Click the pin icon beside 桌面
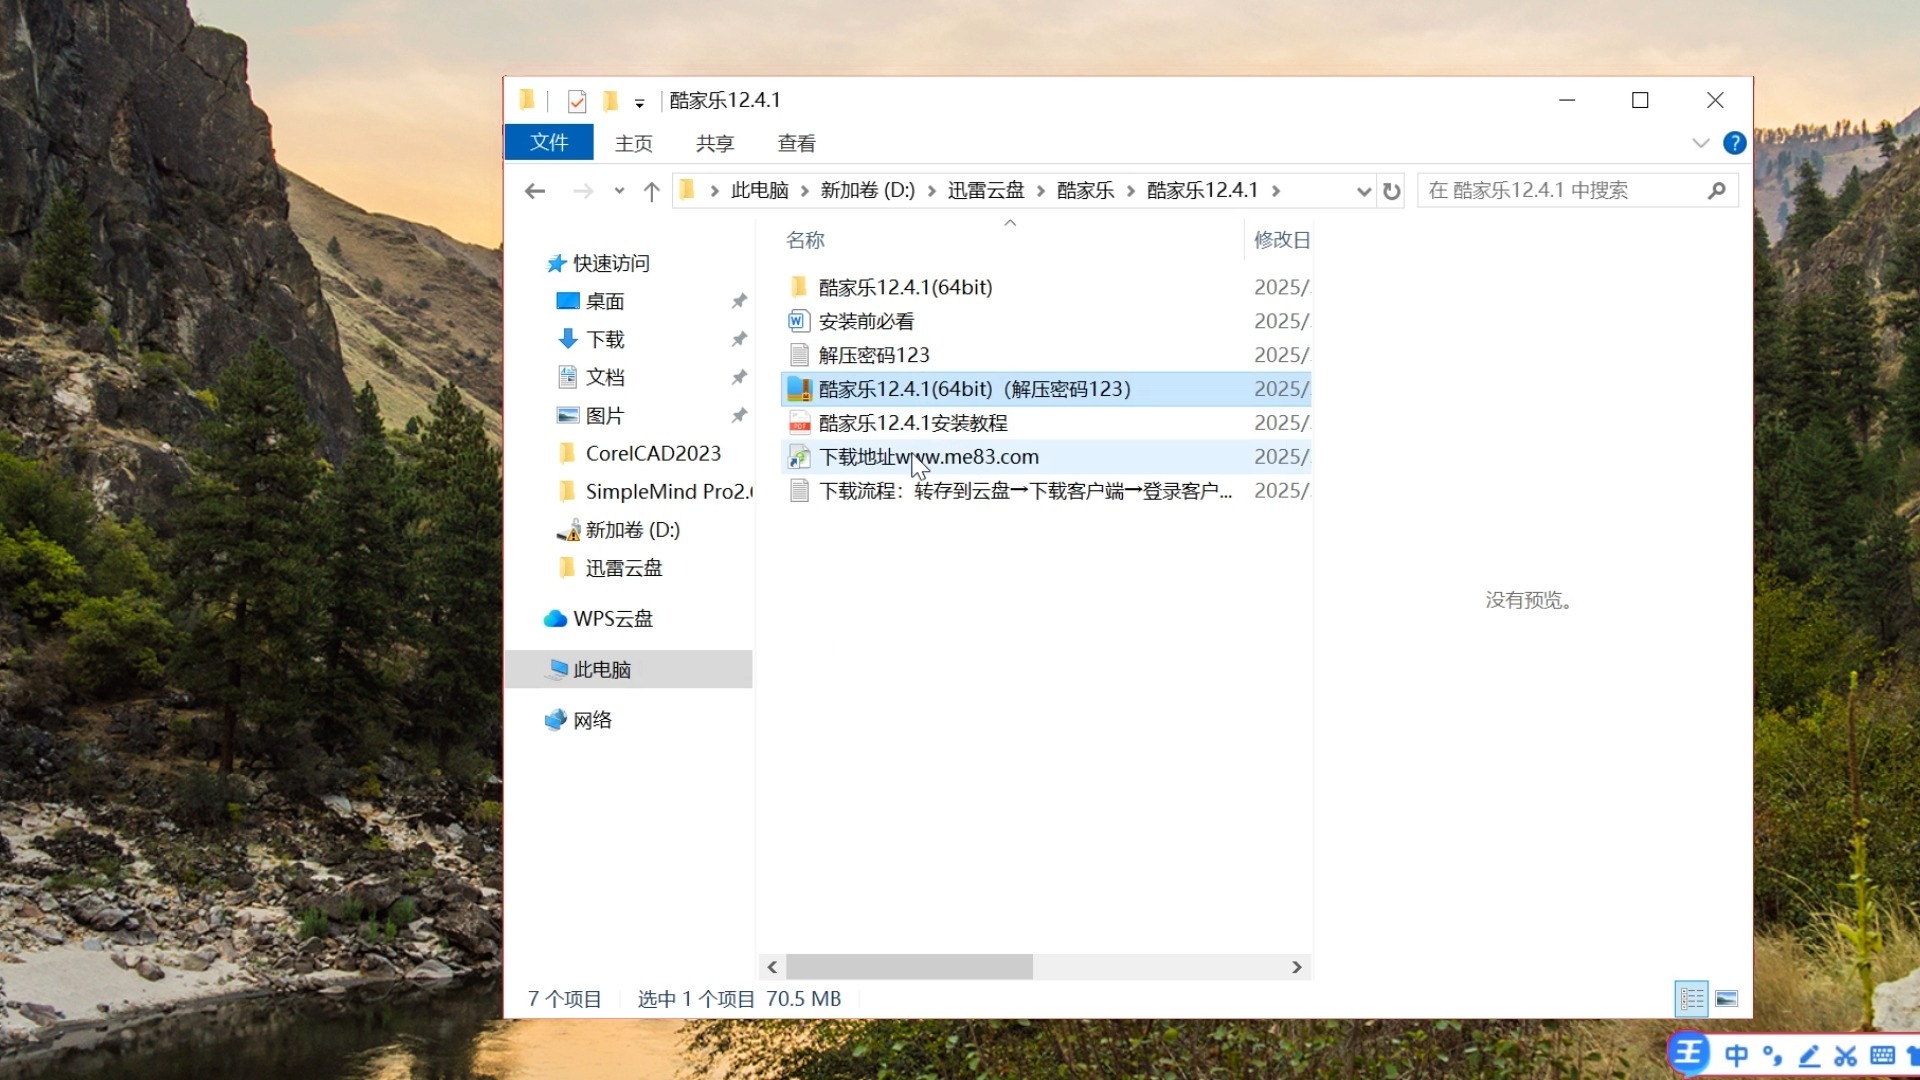The width and height of the screenshot is (1920, 1080). click(x=739, y=301)
